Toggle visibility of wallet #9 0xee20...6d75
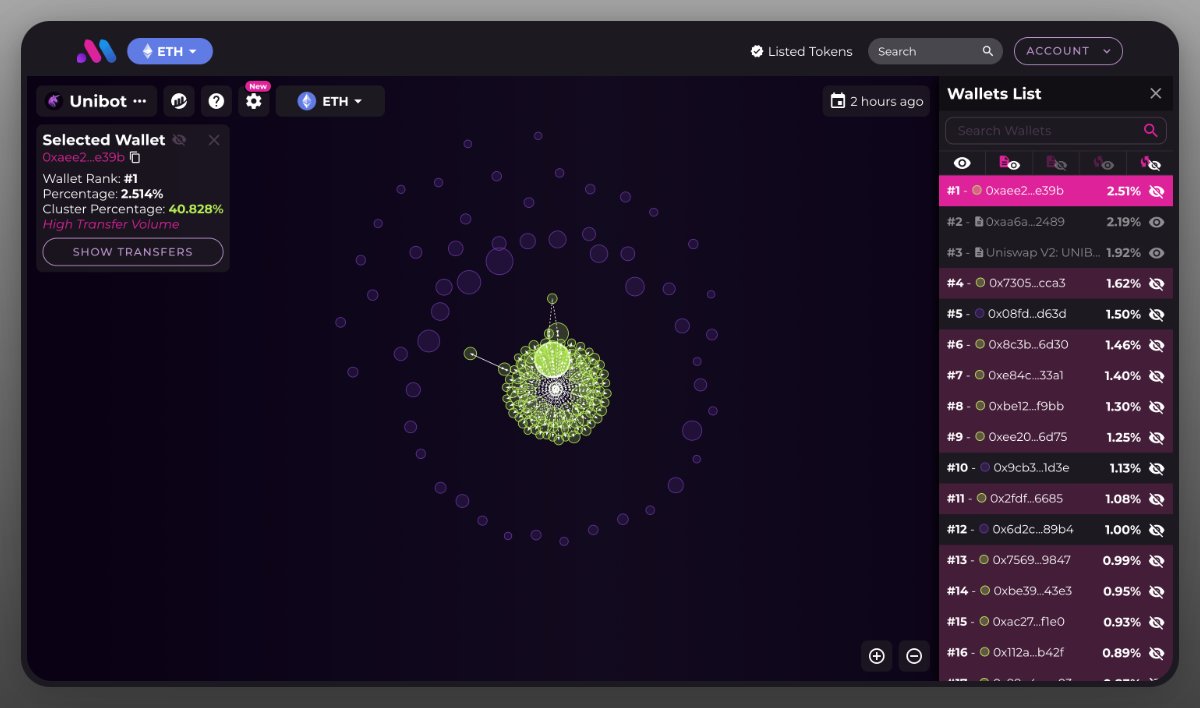The height and width of the screenshot is (708, 1200). click(1157, 438)
